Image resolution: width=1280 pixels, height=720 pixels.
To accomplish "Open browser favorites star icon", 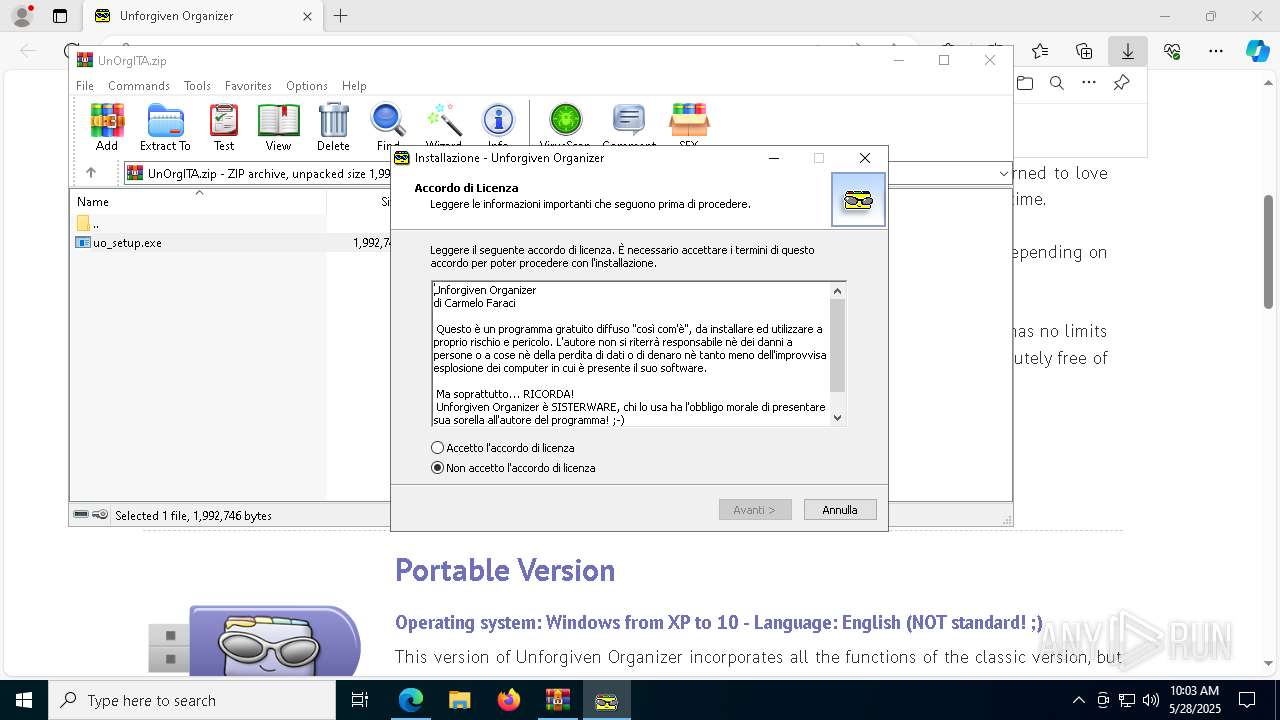I will pos(1040,51).
